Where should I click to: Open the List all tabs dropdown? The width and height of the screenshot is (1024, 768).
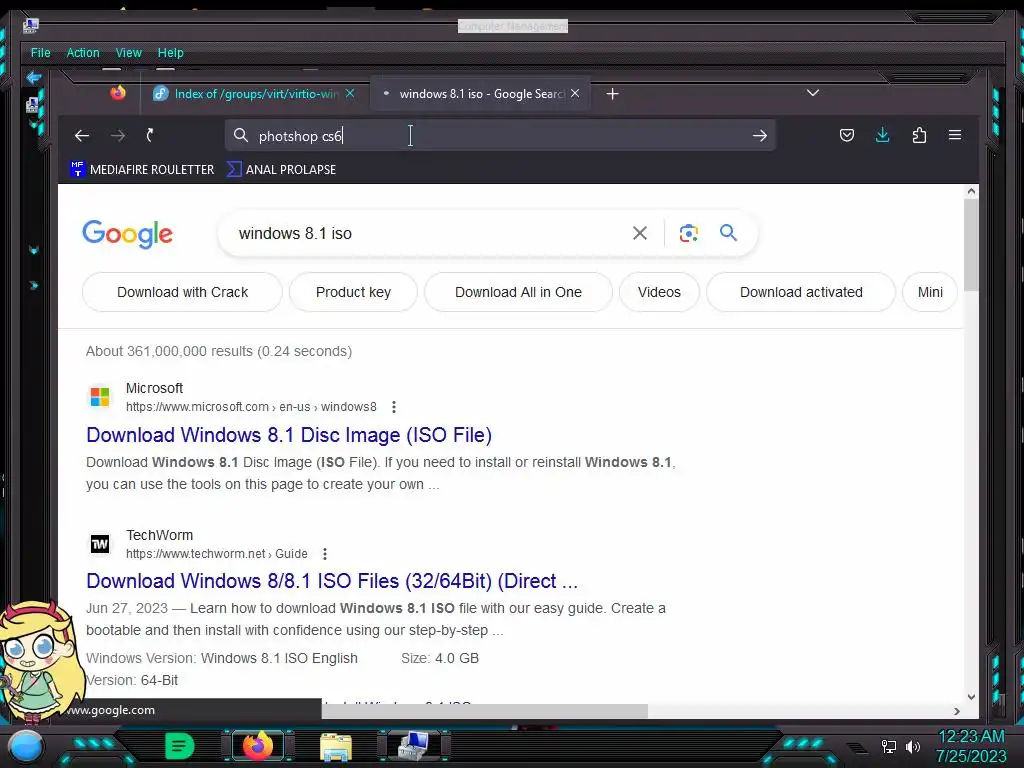coord(812,93)
